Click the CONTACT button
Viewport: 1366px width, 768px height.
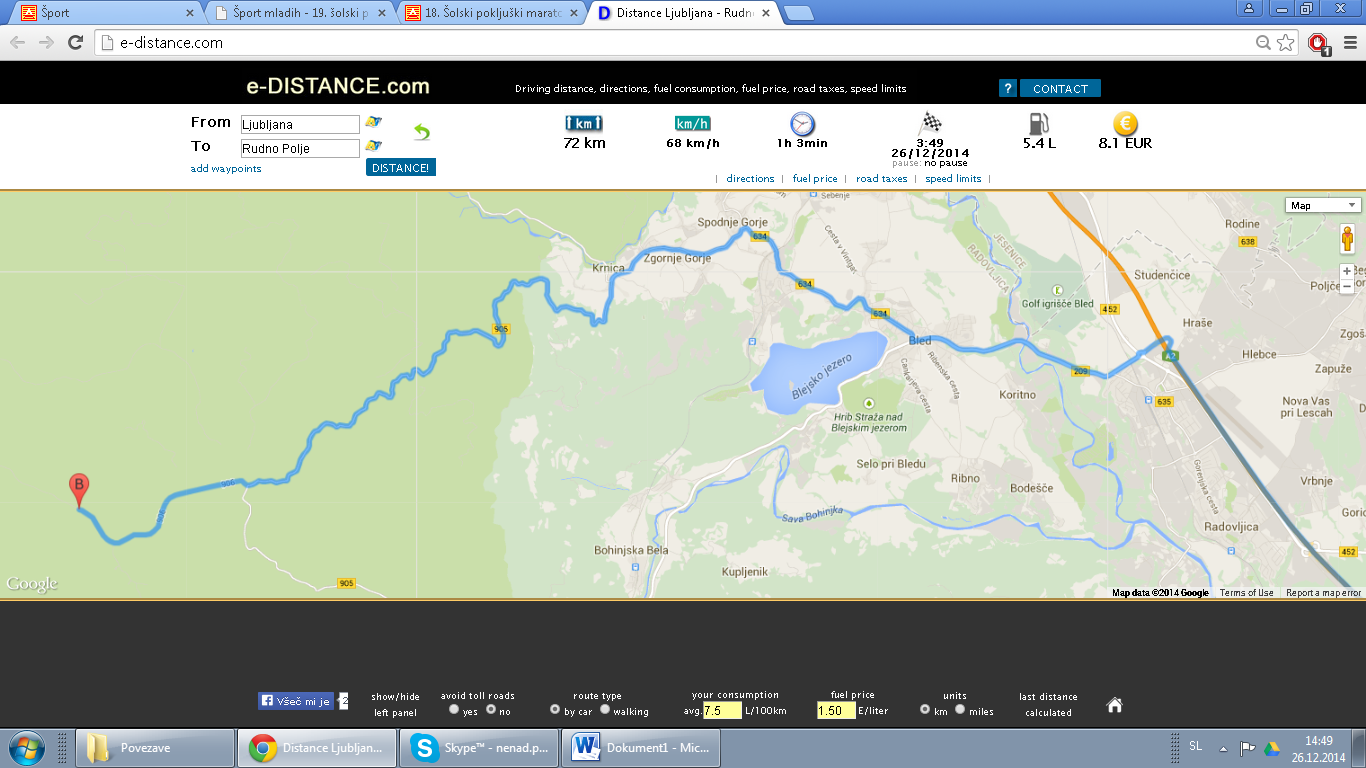point(1060,88)
